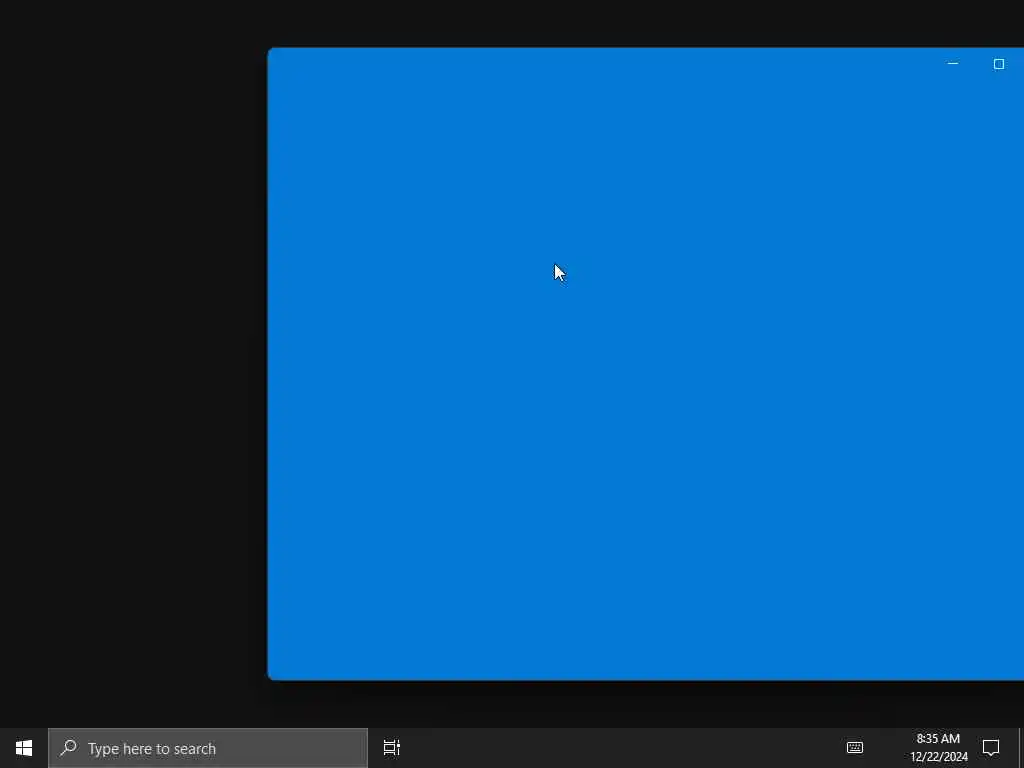Open Task View from the taskbar
The height and width of the screenshot is (768, 1024).
(392, 748)
